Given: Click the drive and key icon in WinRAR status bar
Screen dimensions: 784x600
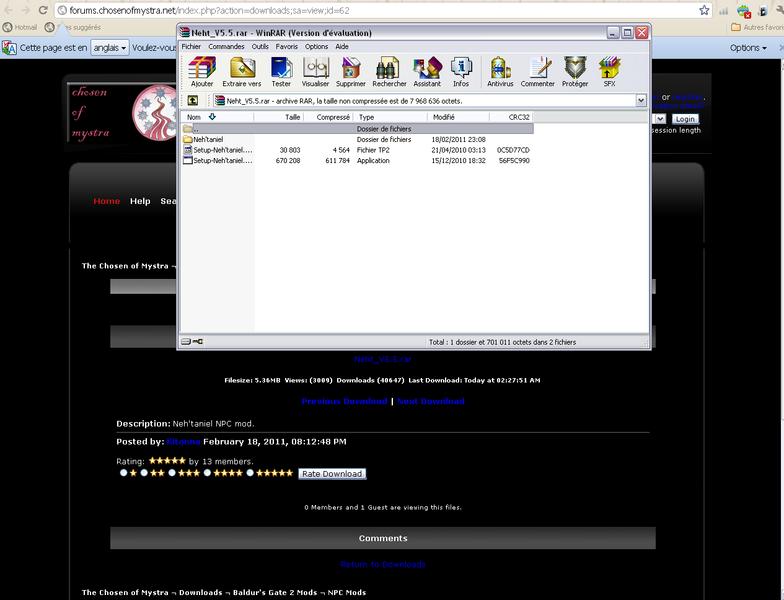Looking at the screenshot, I should click(x=192, y=342).
